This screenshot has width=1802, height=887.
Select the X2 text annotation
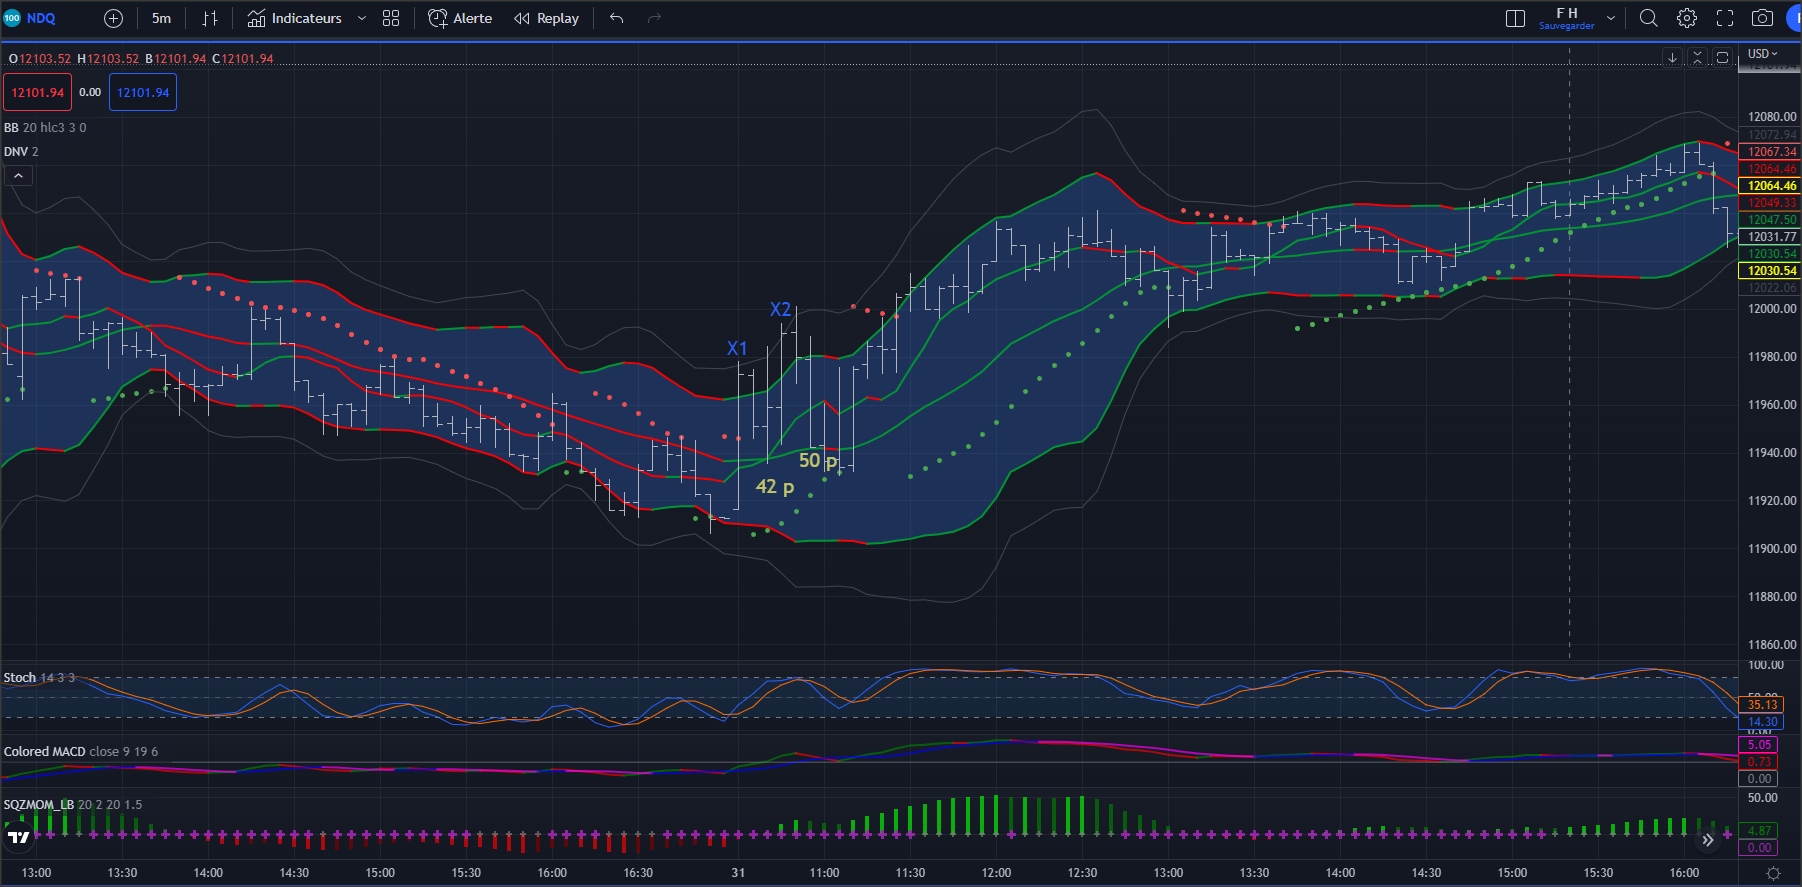(780, 309)
